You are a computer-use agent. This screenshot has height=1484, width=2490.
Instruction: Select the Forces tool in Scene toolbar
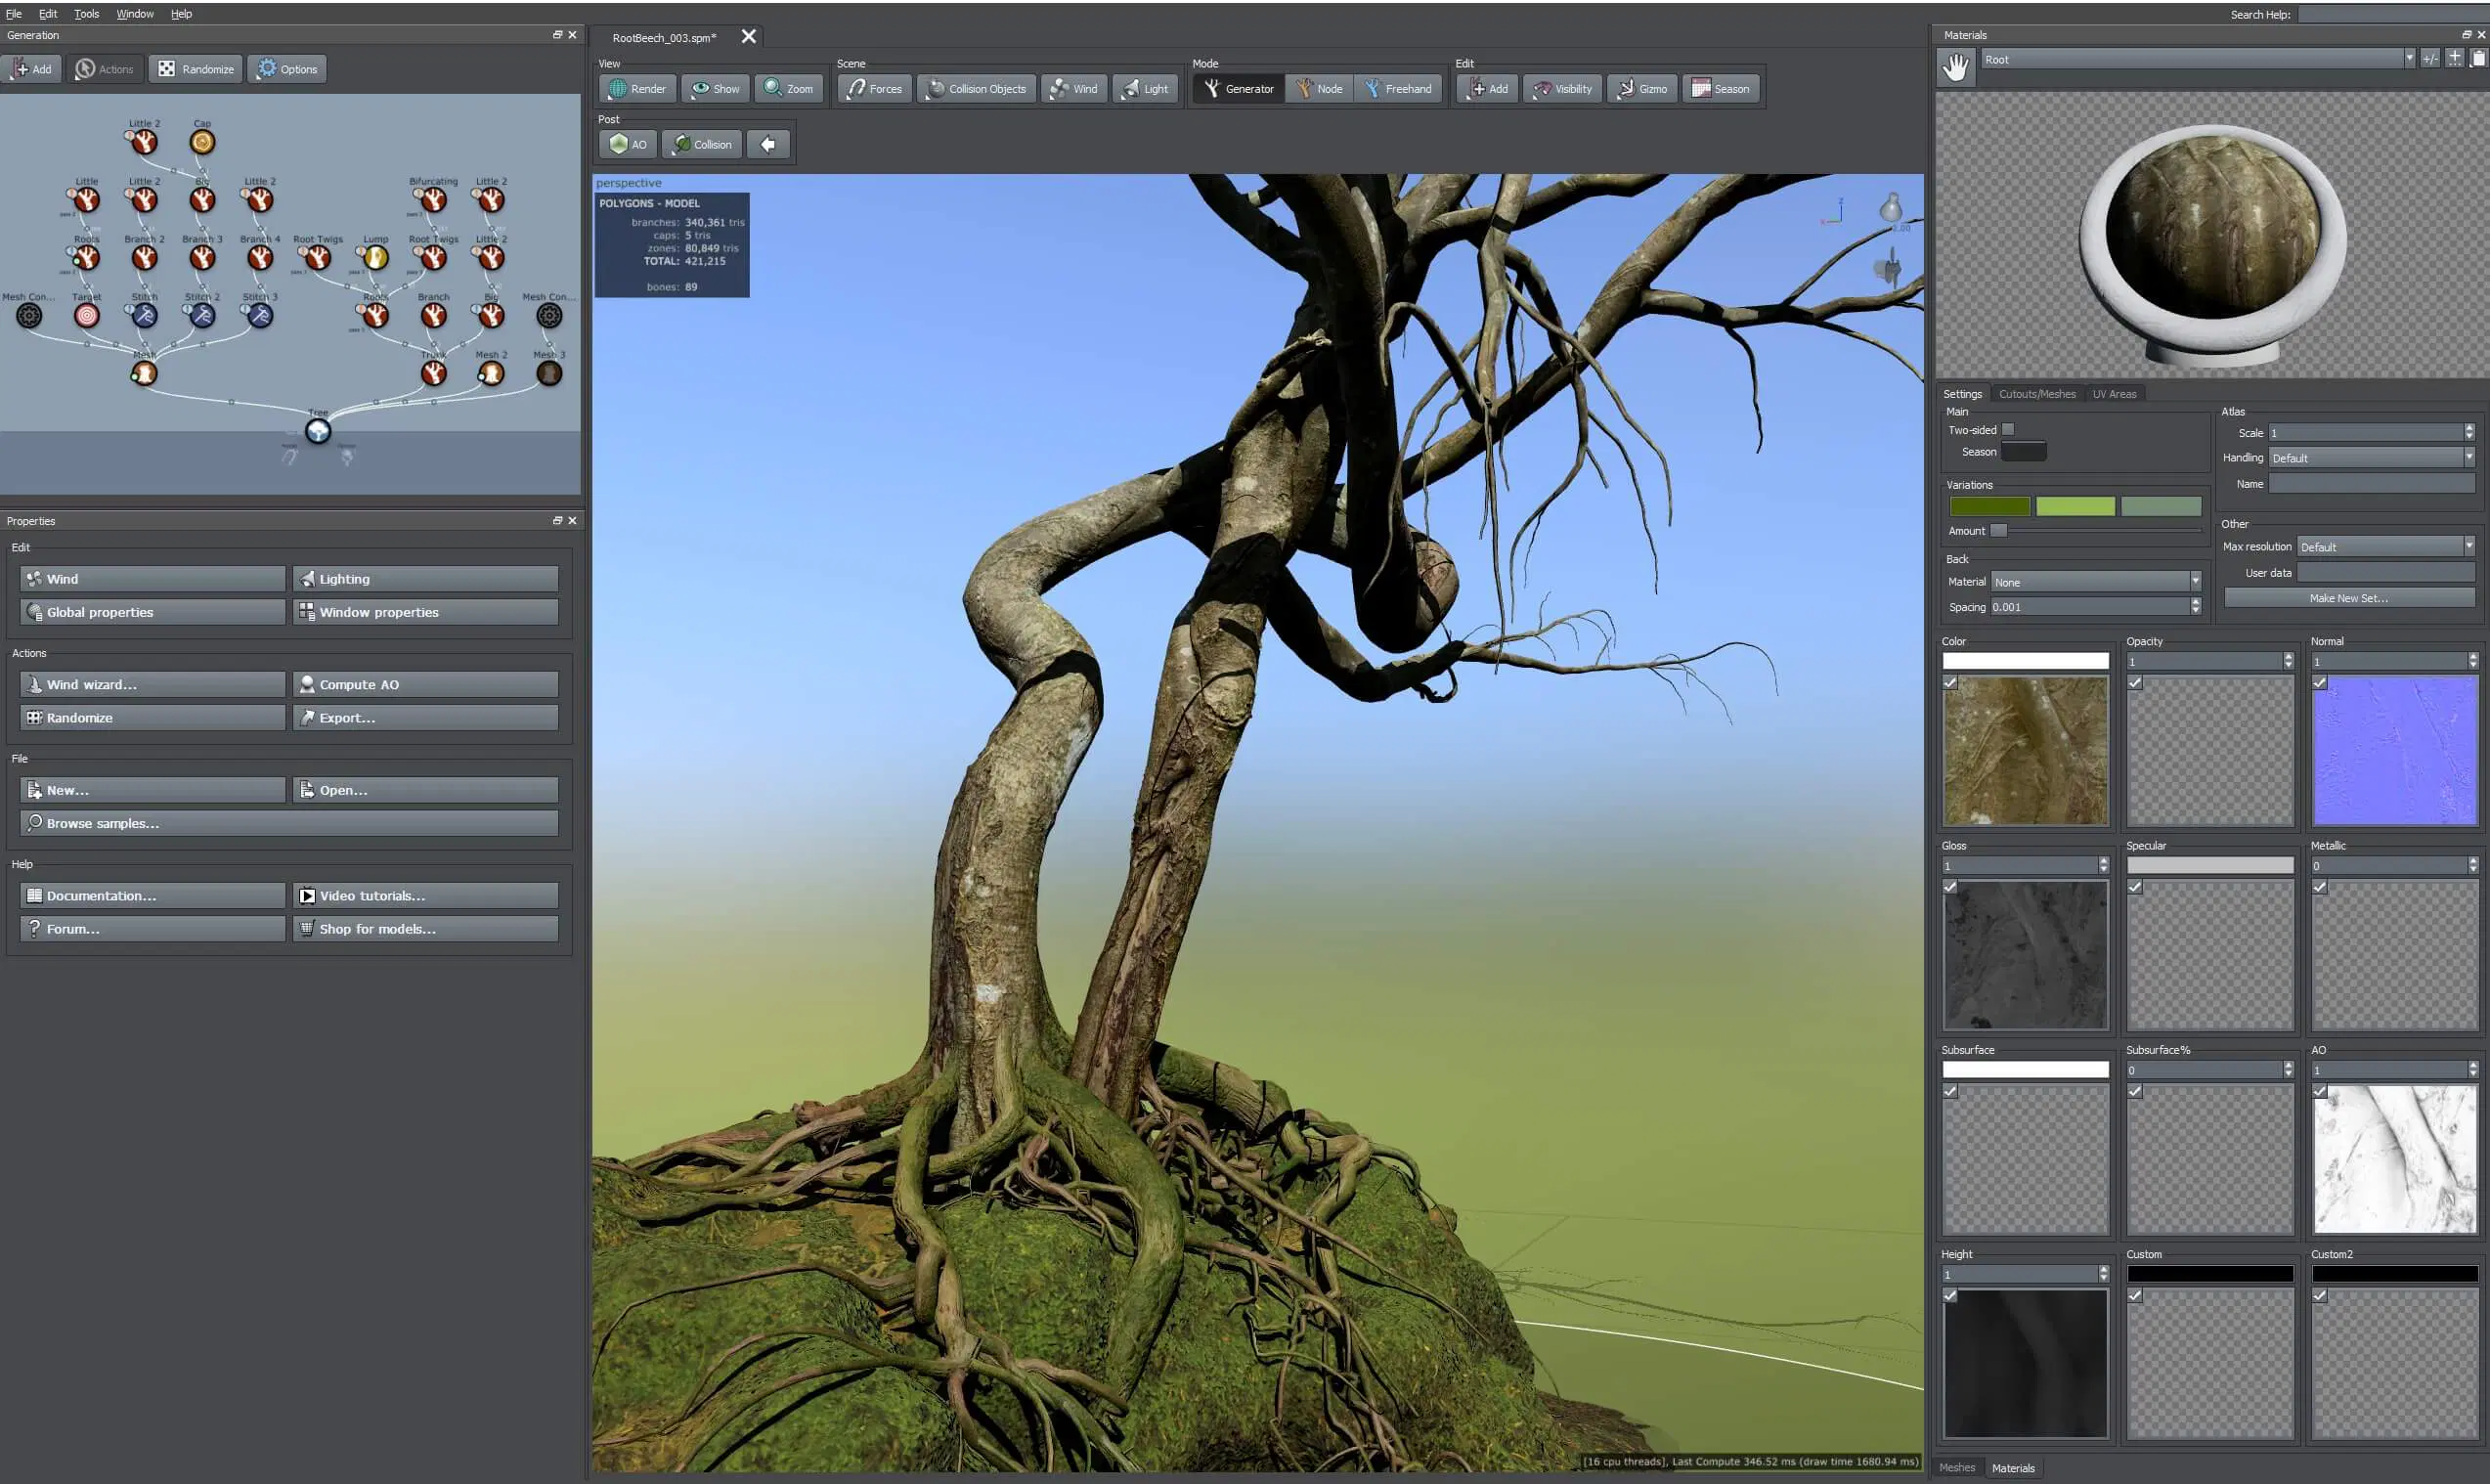[x=874, y=88]
